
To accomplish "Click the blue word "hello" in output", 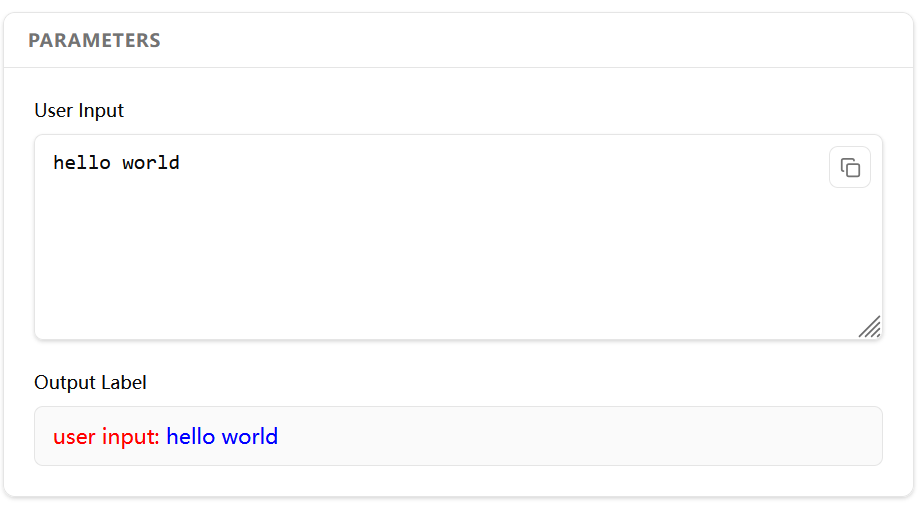I will [x=191, y=437].
